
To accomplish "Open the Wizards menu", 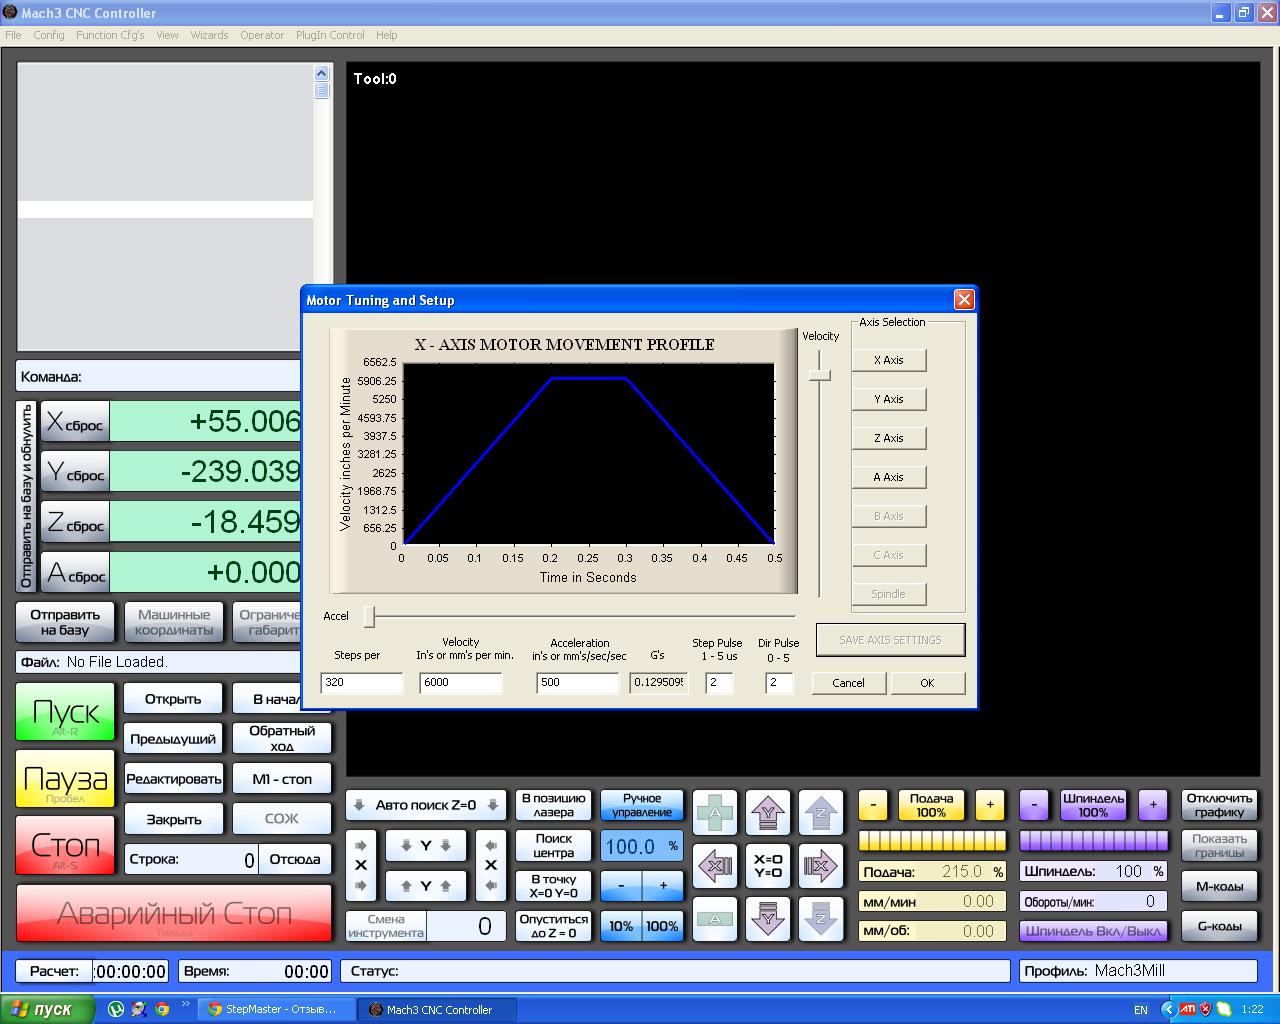I will 209,35.
